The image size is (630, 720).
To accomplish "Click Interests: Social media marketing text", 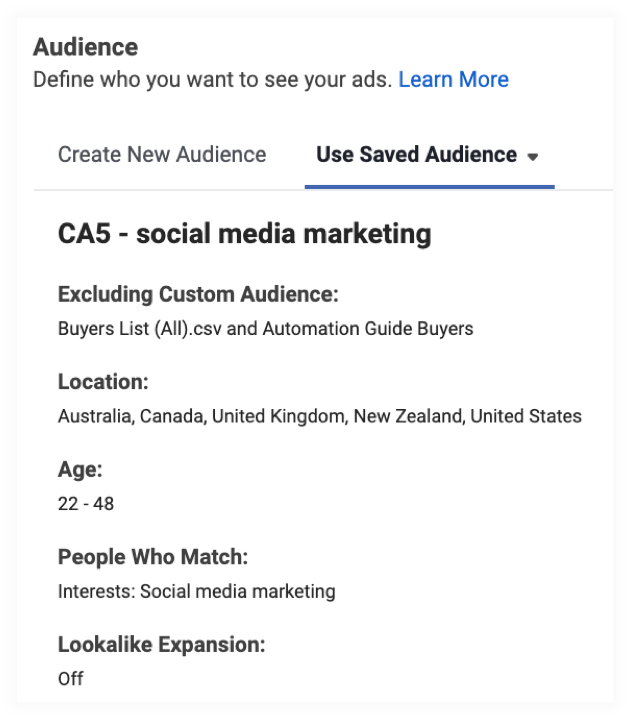I will [x=196, y=591].
